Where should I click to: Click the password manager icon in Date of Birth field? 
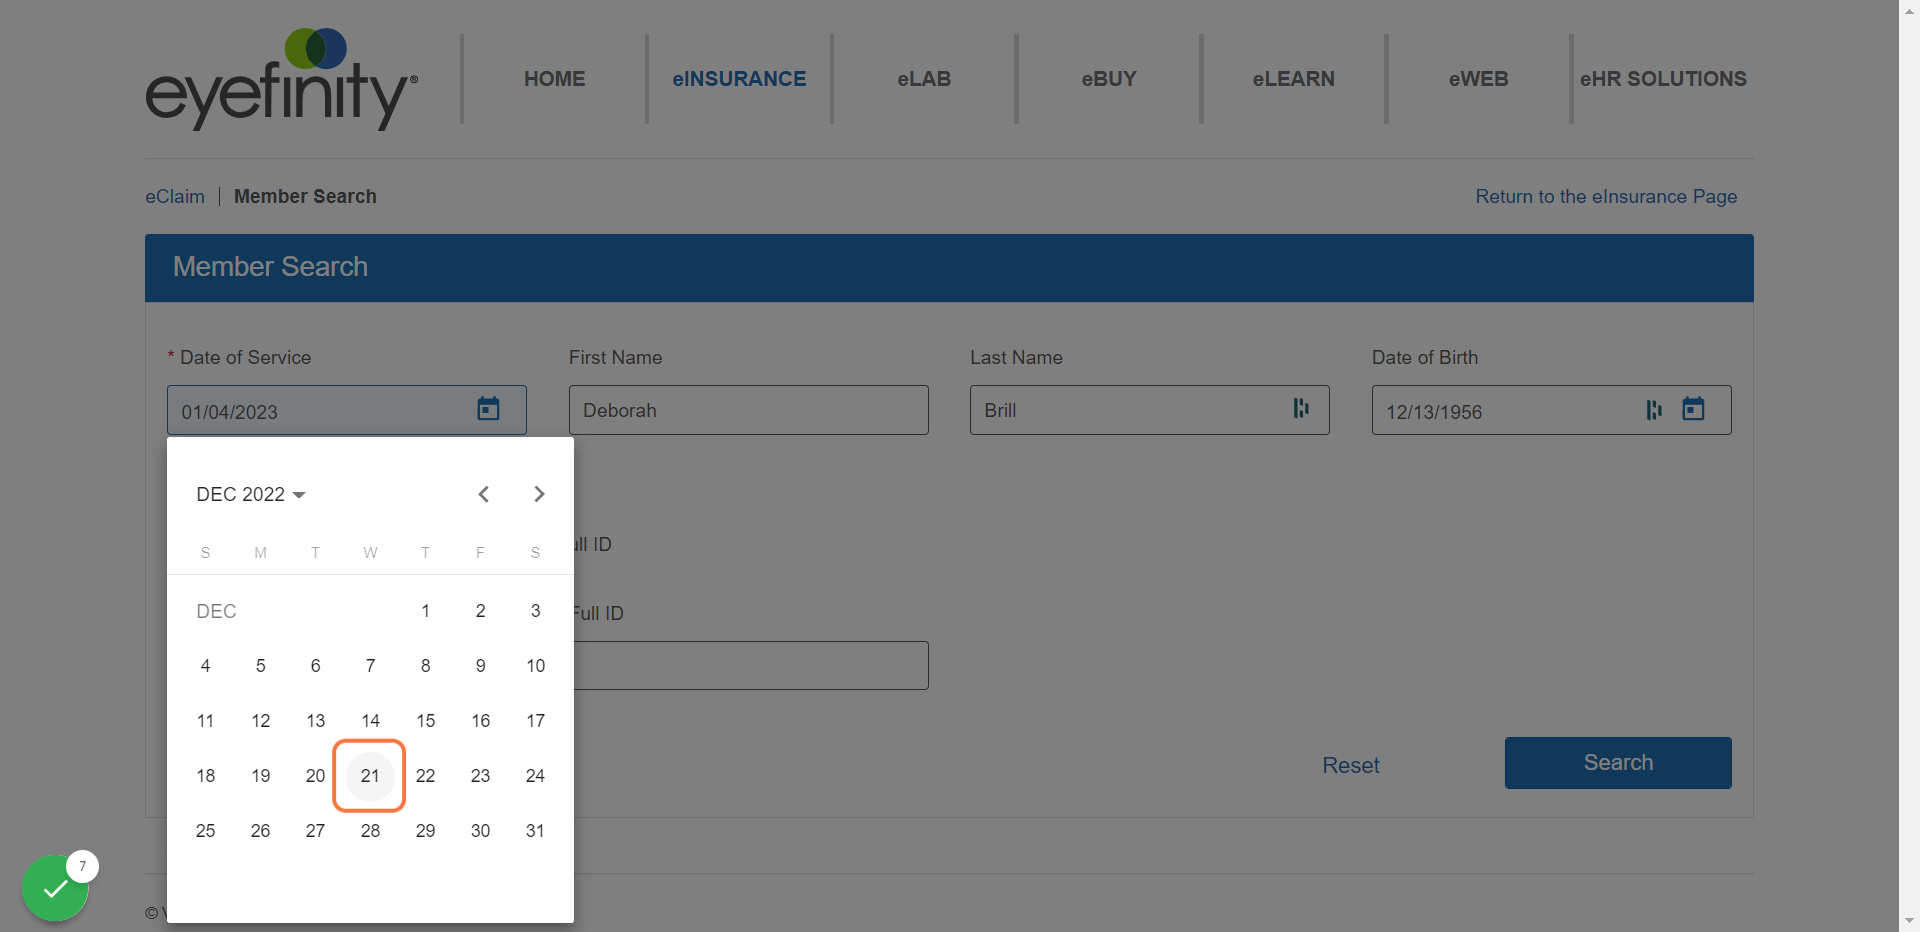pos(1654,410)
